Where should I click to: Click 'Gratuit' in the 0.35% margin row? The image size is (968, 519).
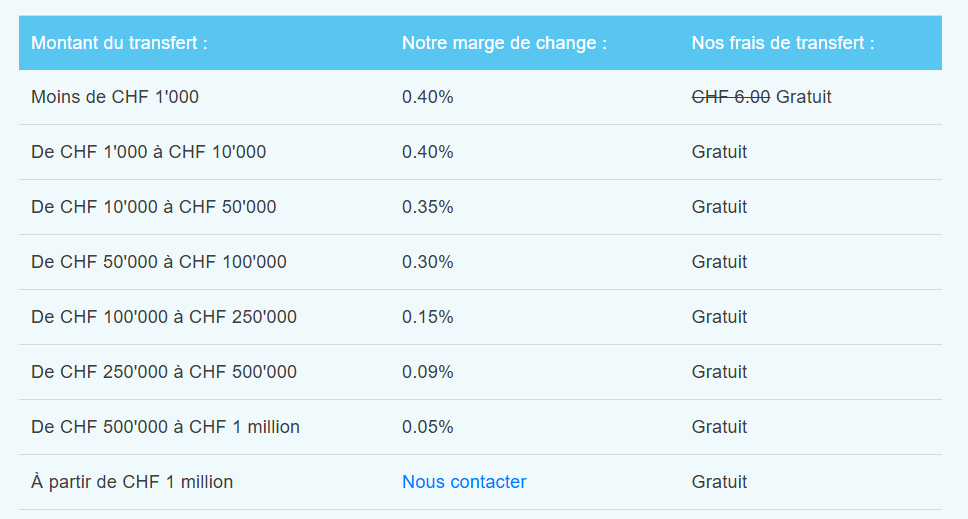point(719,207)
